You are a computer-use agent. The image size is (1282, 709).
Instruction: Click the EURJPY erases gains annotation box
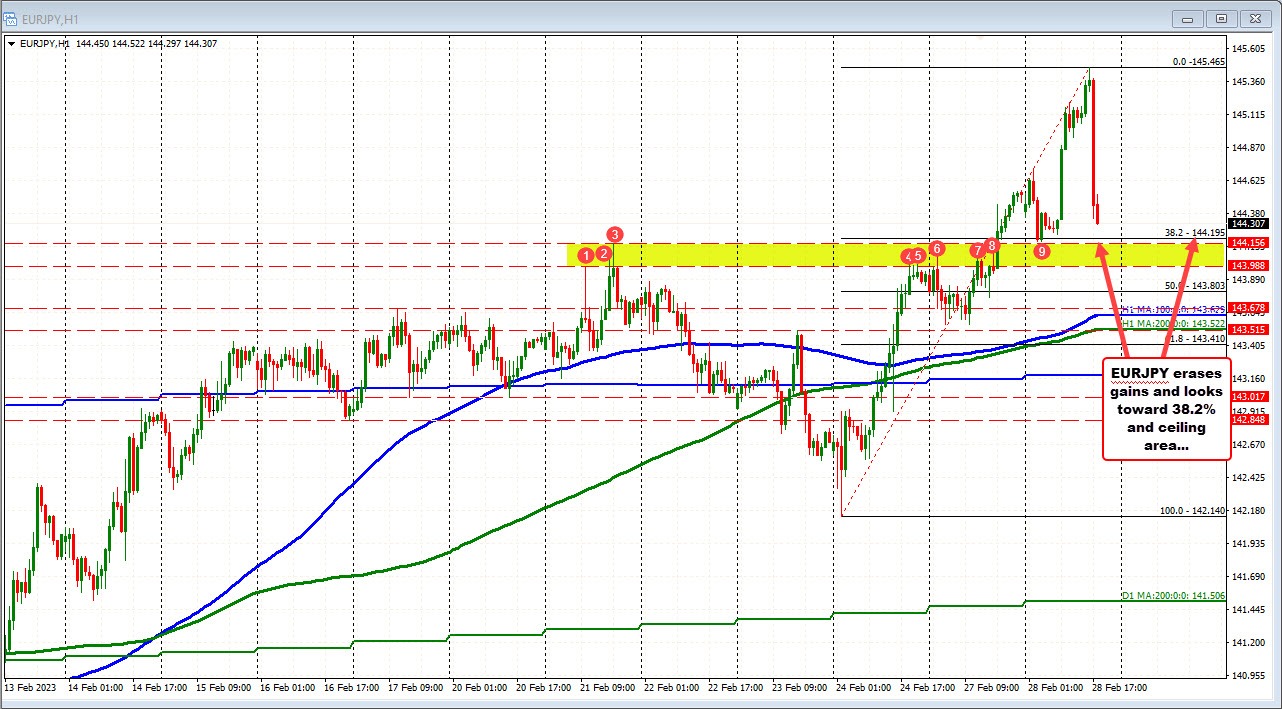pos(1166,406)
